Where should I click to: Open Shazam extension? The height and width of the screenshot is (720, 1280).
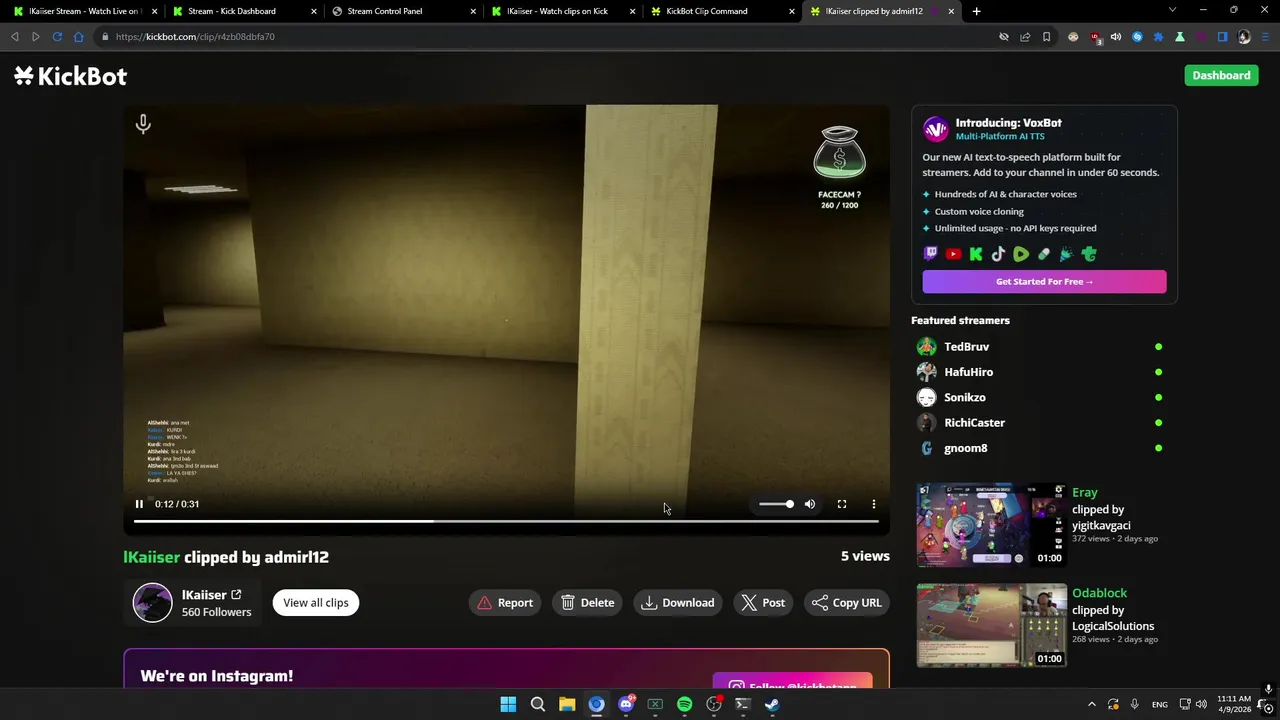point(1137,37)
